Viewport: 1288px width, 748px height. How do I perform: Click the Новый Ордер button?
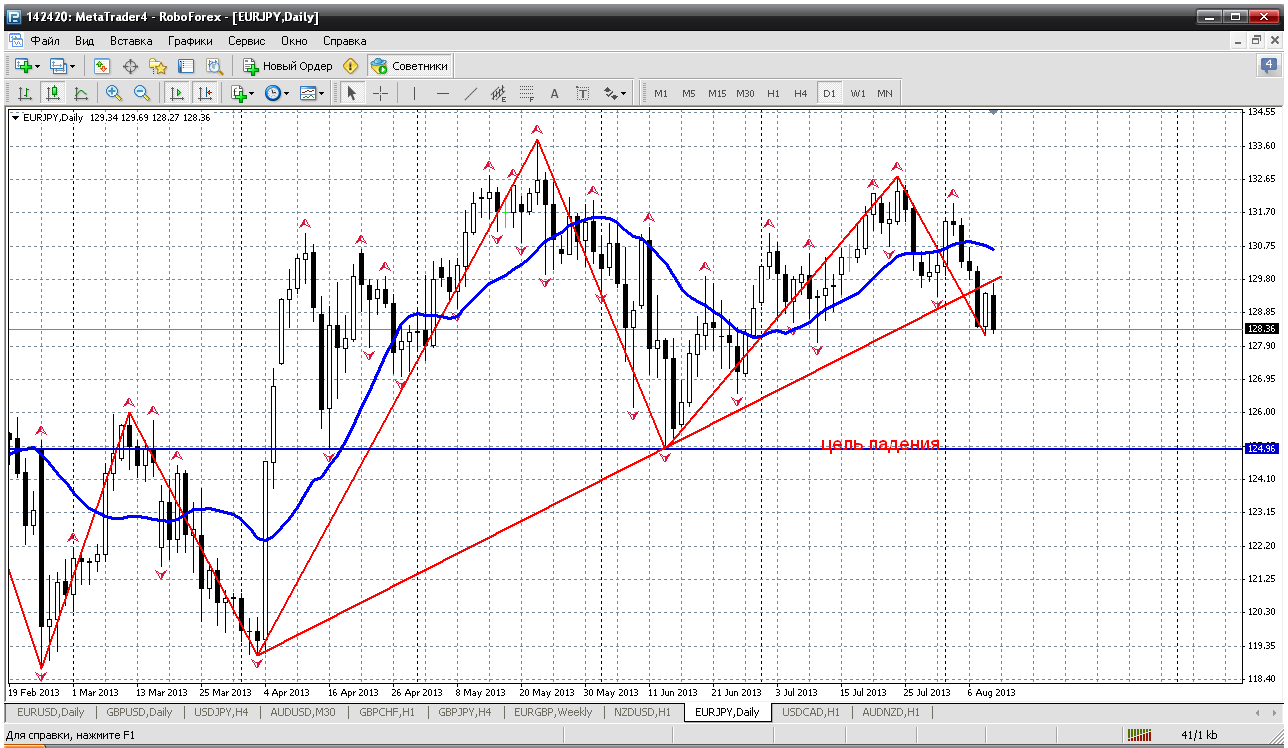coord(287,66)
